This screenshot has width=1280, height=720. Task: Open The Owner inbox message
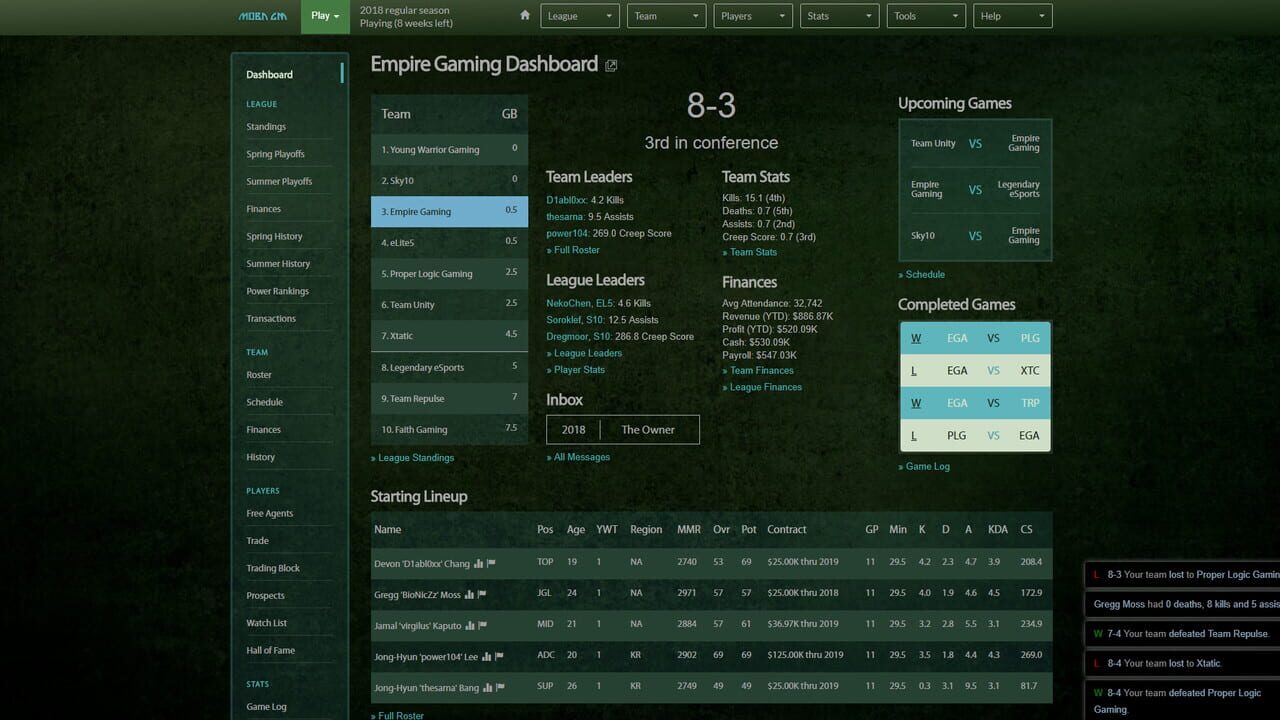[x=648, y=430]
